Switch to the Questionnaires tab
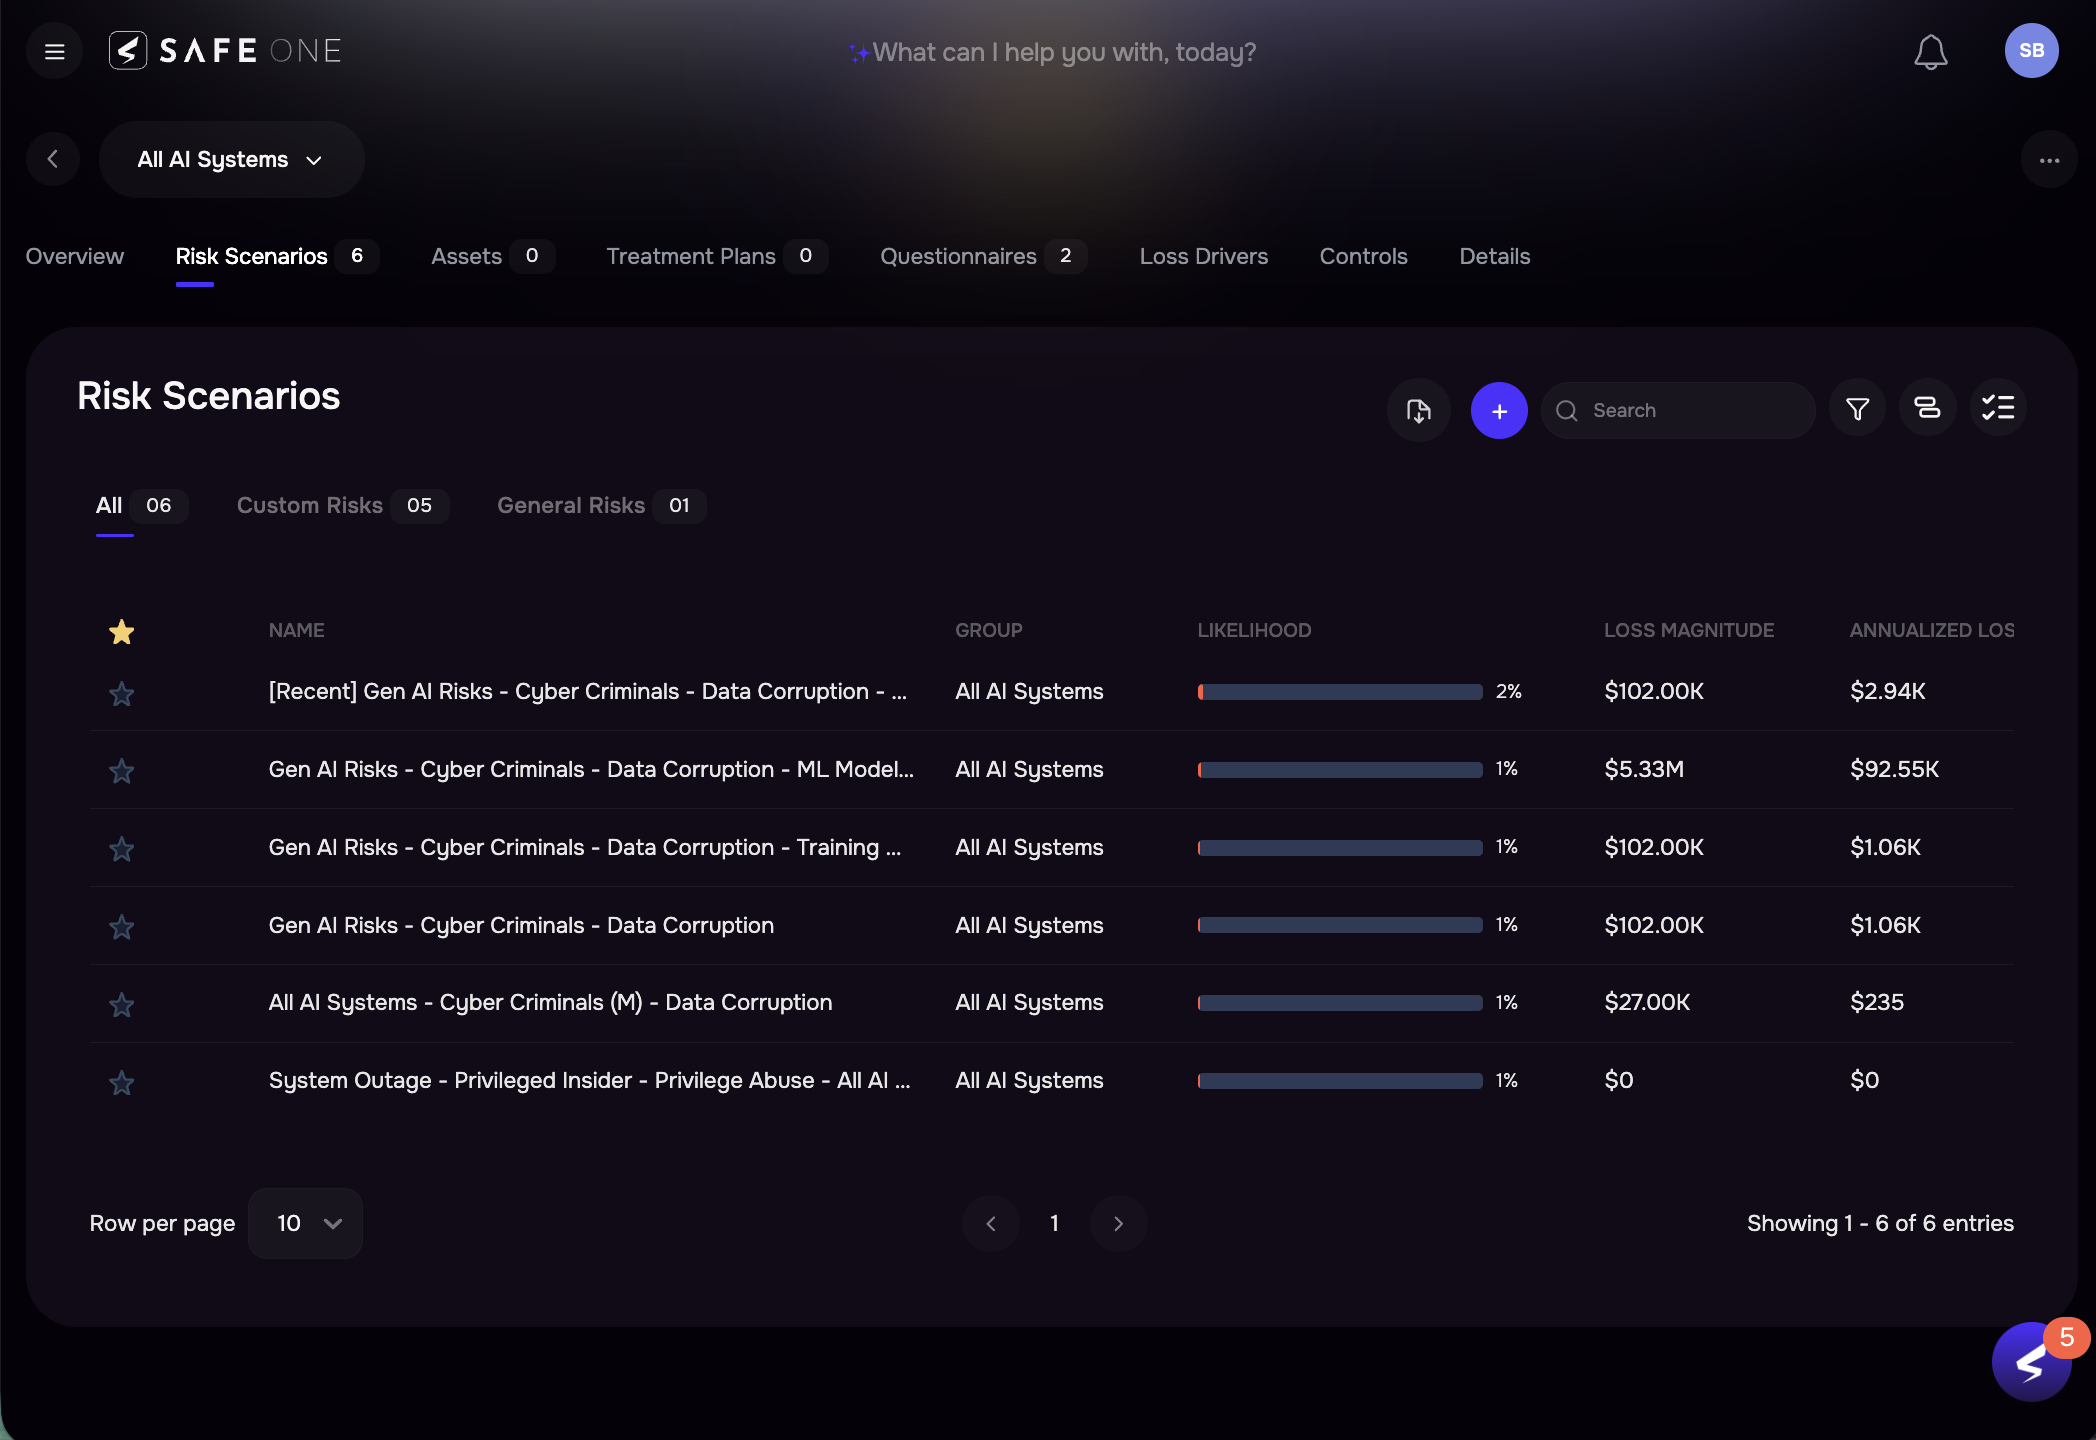 point(957,256)
